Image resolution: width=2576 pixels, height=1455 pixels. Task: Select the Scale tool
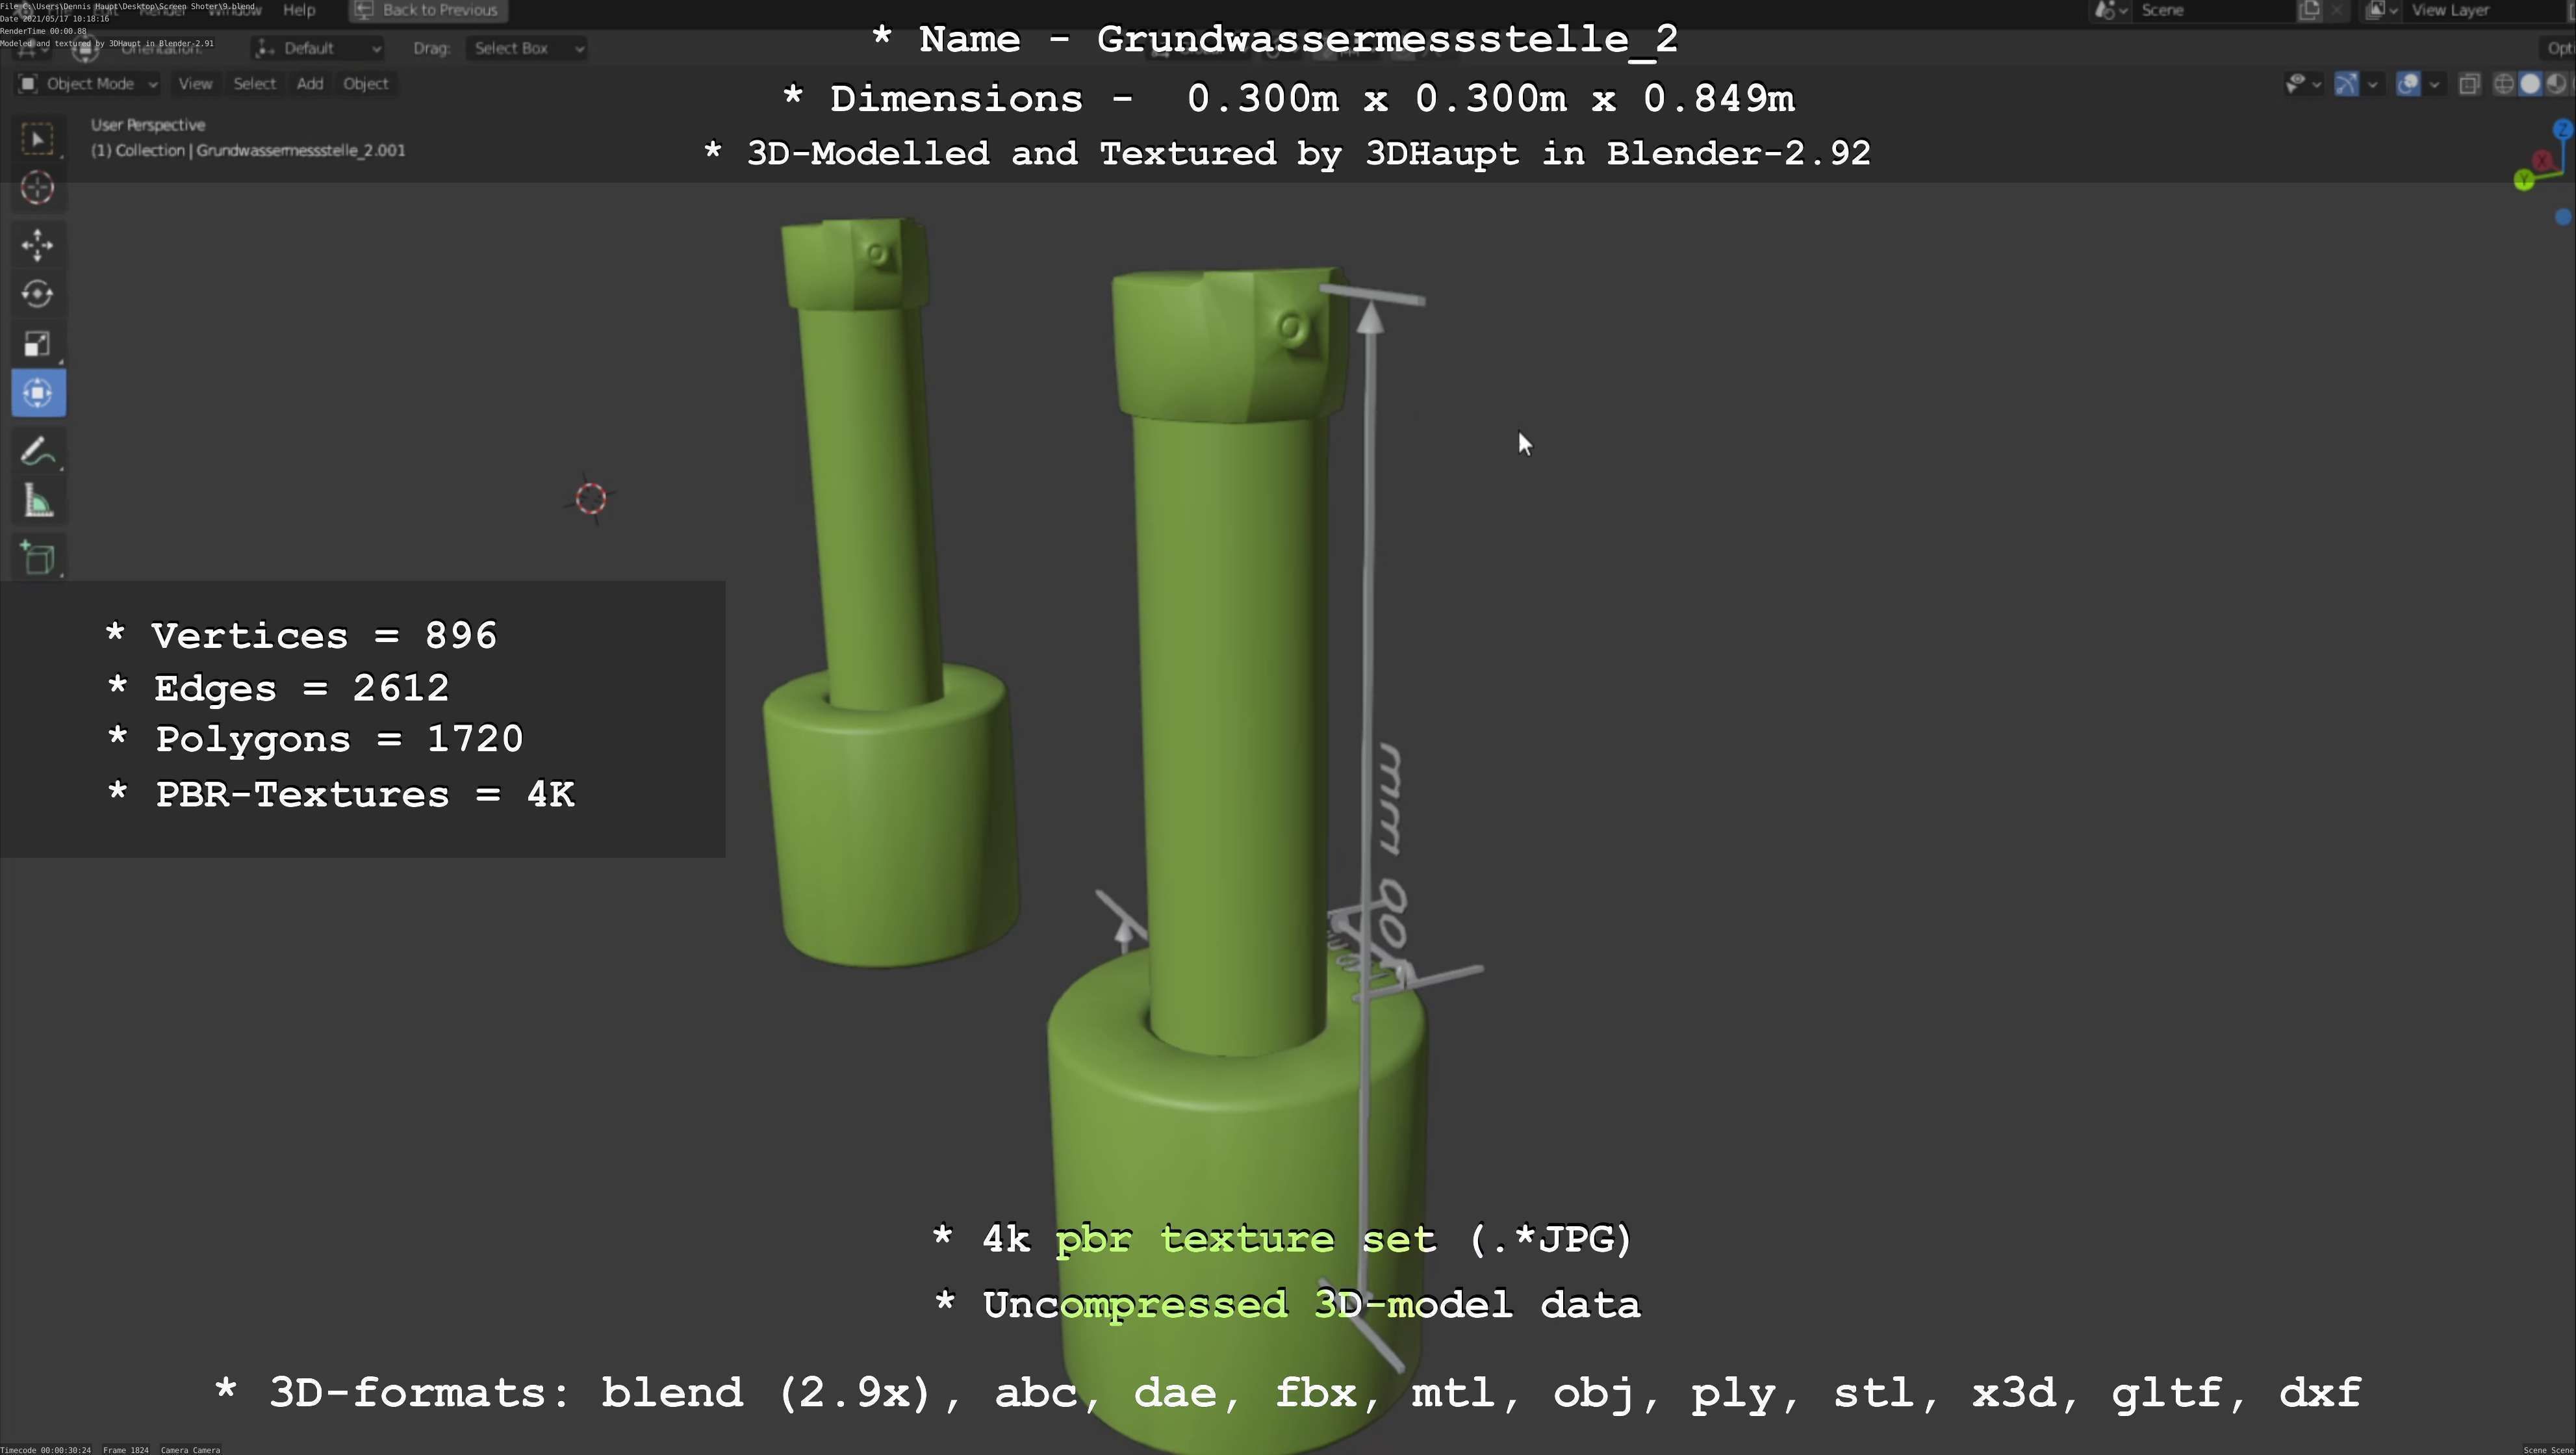coord(38,344)
